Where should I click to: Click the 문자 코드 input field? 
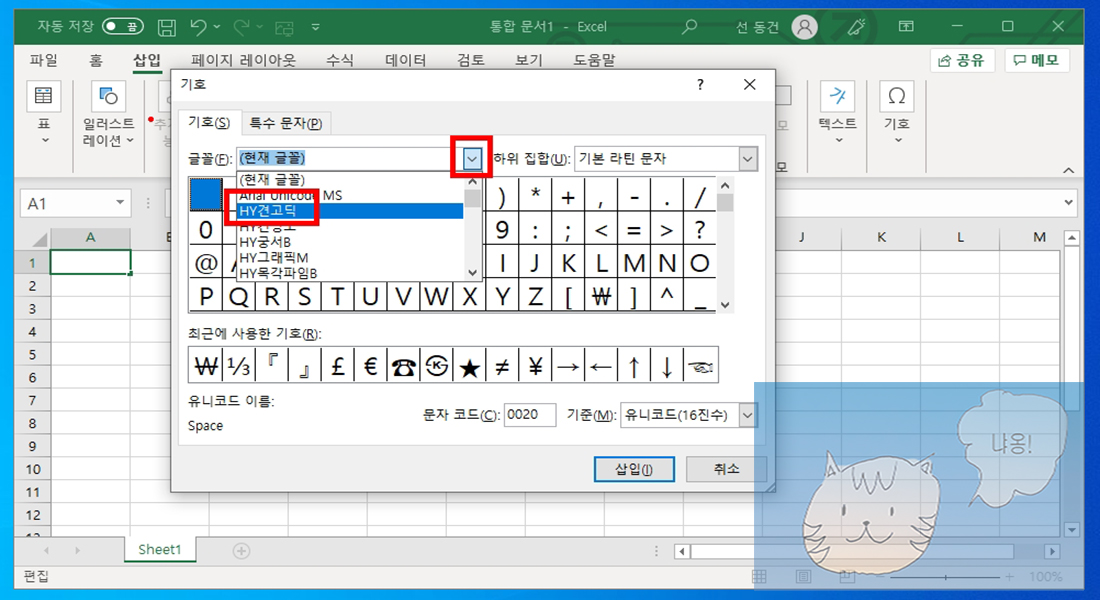pyautogui.click(x=530, y=415)
